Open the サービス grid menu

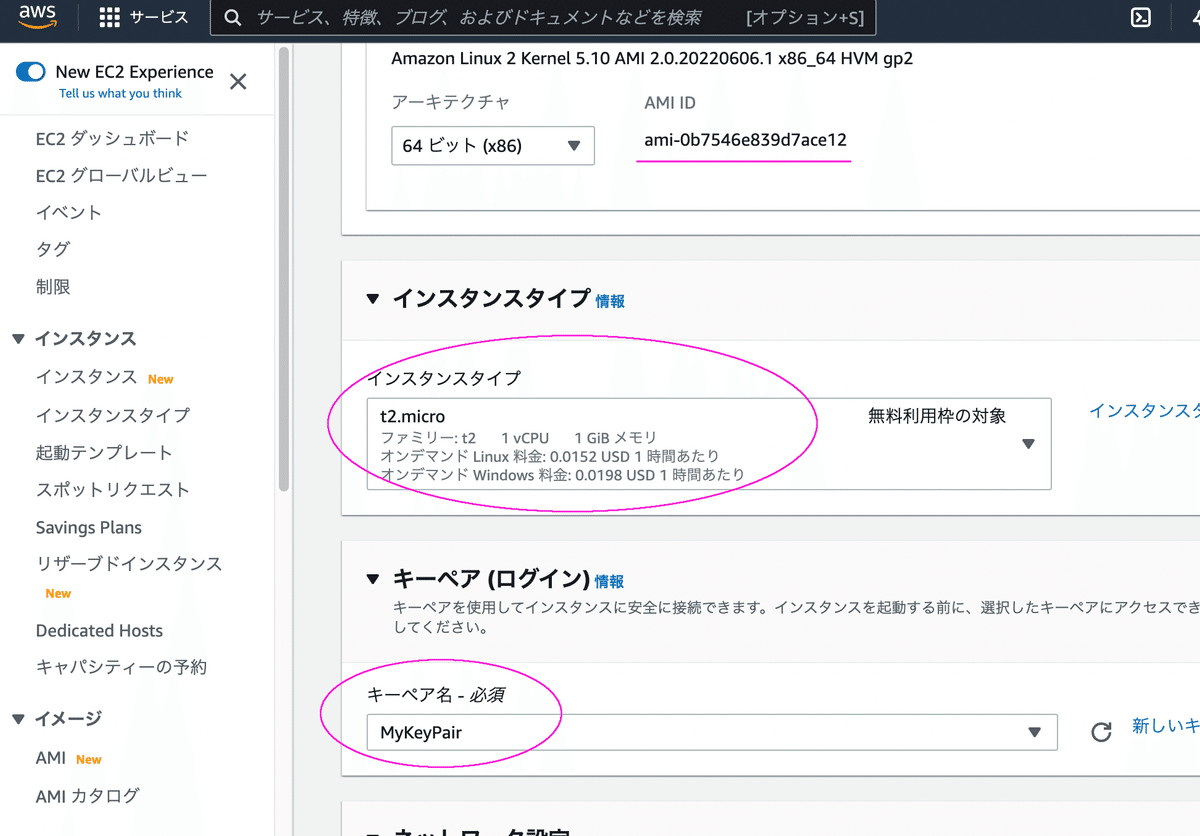pyautogui.click(x=144, y=18)
